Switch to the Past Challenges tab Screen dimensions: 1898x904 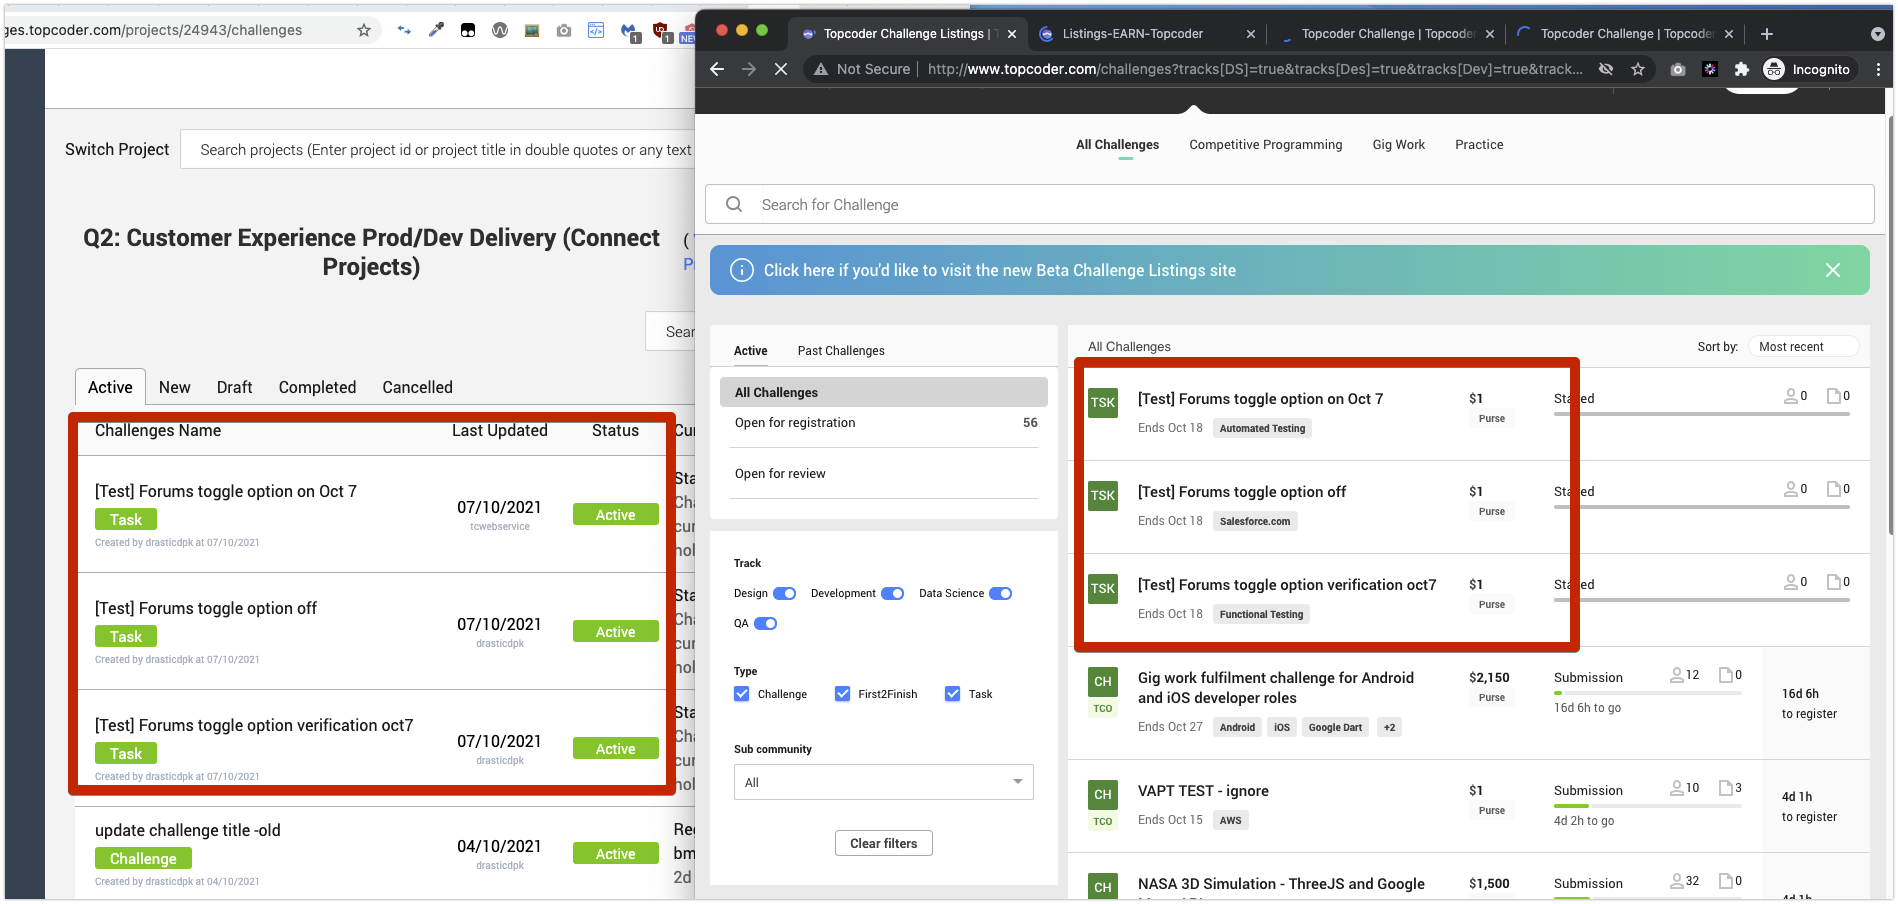tap(840, 350)
